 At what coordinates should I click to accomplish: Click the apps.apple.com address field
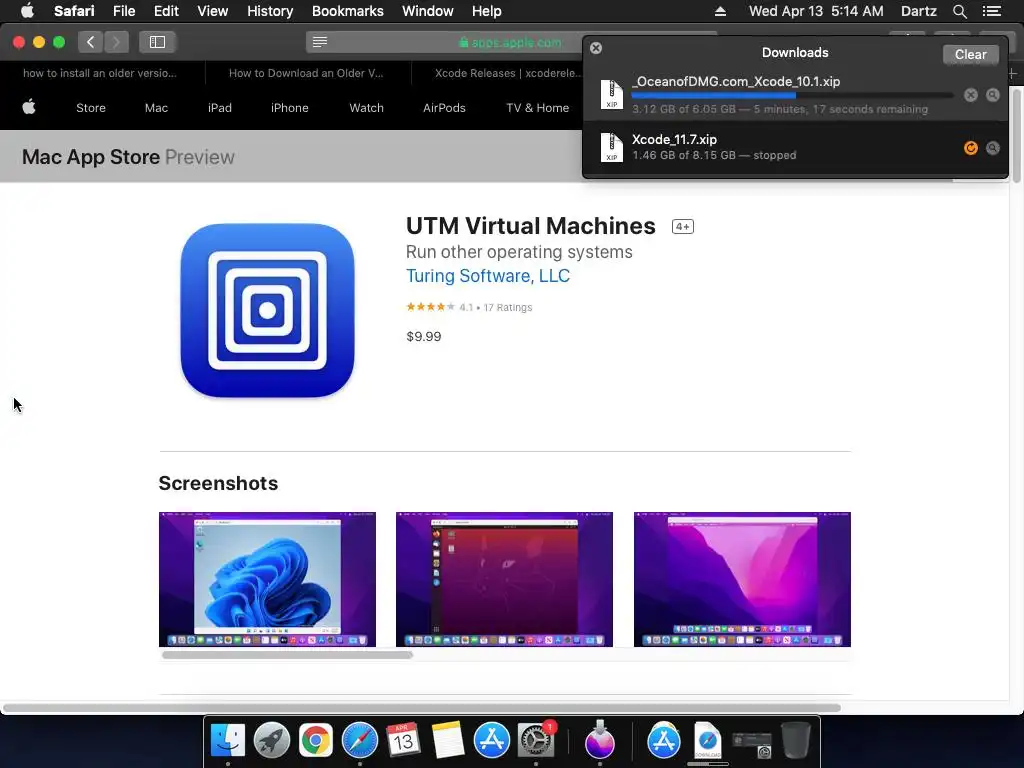(511, 42)
